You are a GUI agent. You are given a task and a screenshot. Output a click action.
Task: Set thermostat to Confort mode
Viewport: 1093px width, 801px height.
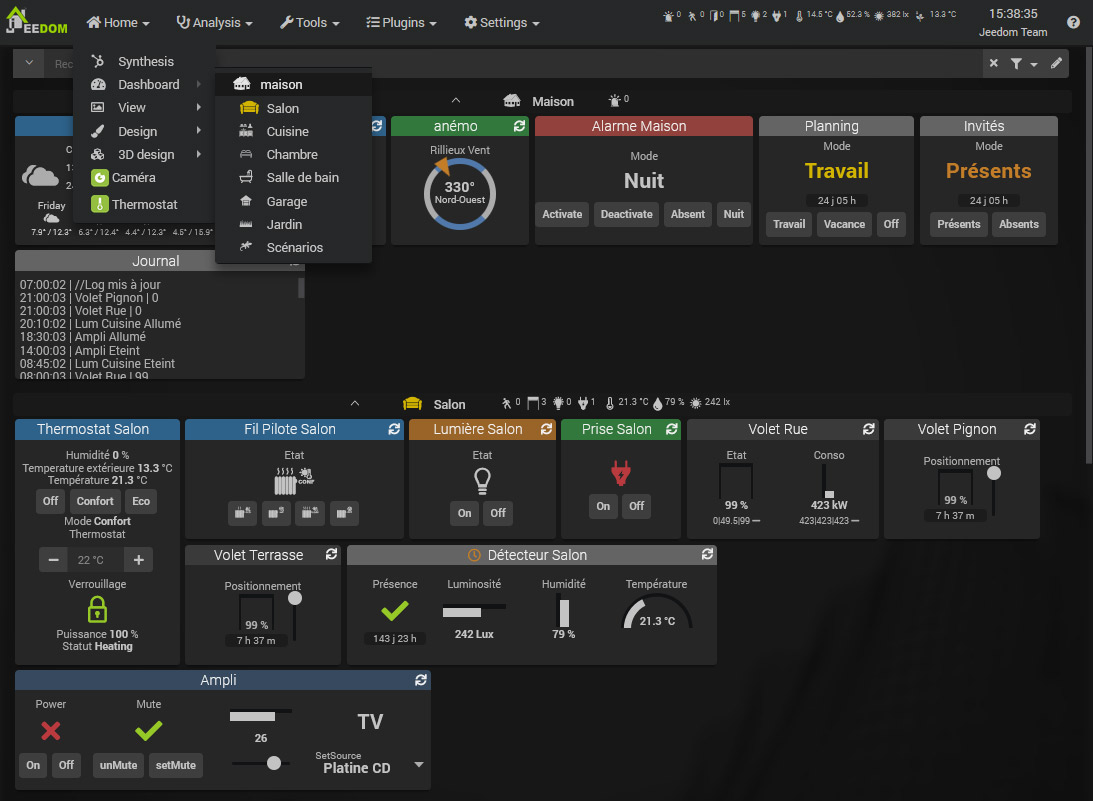coord(95,501)
